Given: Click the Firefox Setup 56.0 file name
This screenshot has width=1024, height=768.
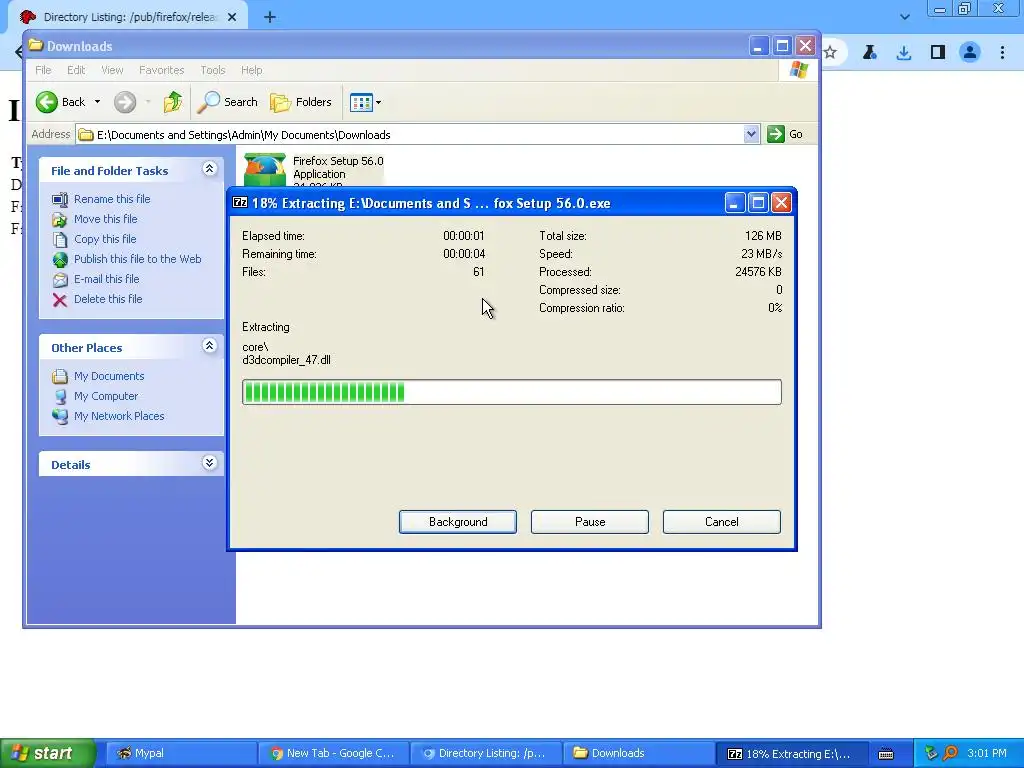Looking at the screenshot, I should pyautogui.click(x=338, y=161).
